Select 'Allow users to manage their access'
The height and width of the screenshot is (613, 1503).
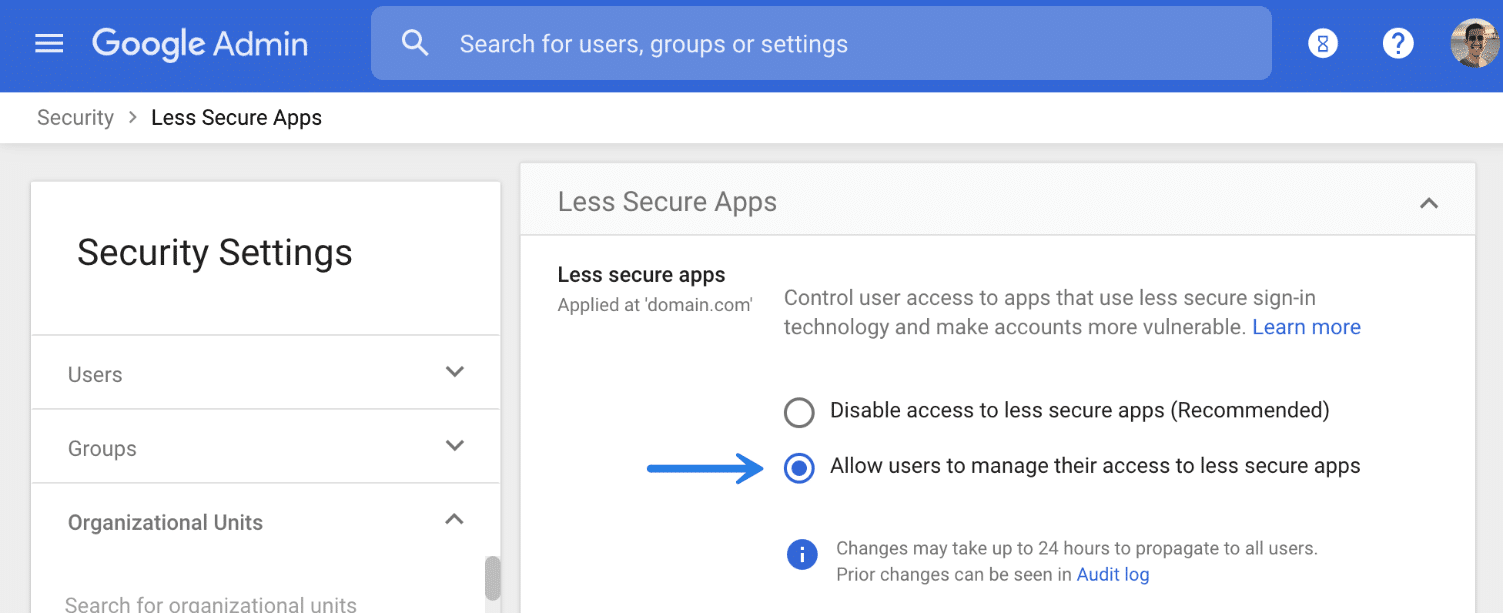[x=799, y=467]
